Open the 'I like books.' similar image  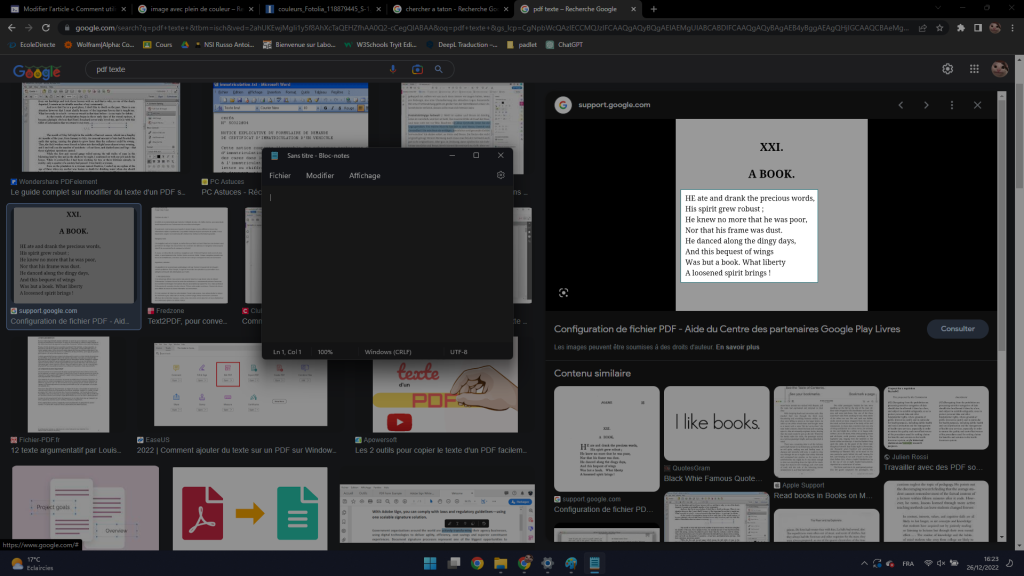click(716, 423)
